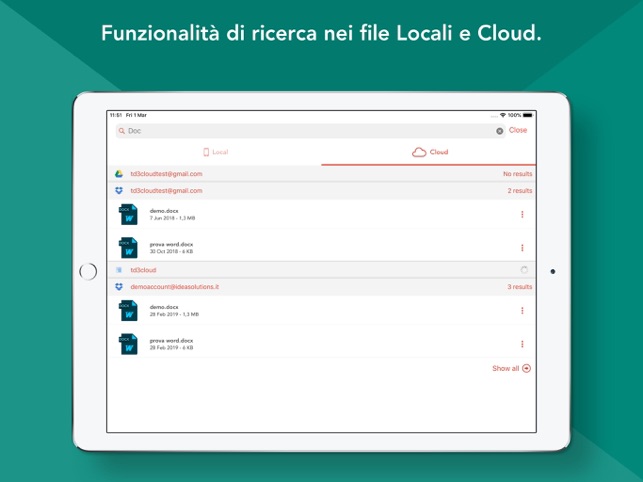Image resolution: width=643 pixels, height=482 pixels.
Task: Click the arrow circle icon next to Show all
Action: point(527,368)
